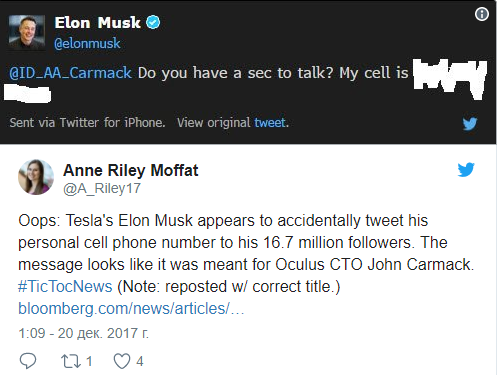The height and width of the screenshot is (375, 499).
Task: Retweet Anne Riley Moffat's tweet
Action: click(71, 361)
